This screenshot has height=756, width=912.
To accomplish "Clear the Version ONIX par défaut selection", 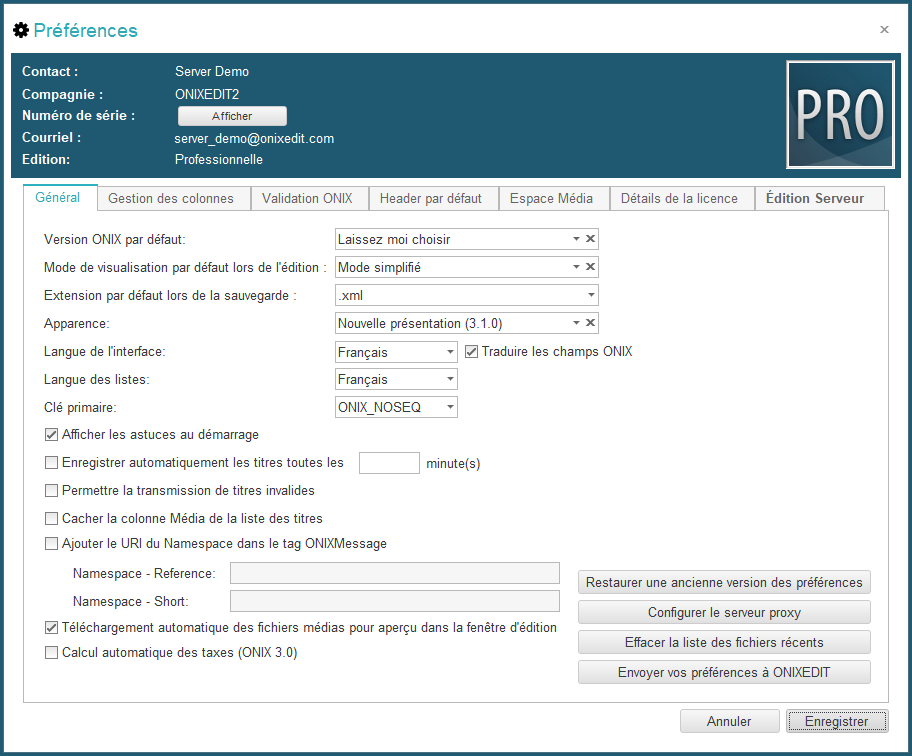I will (x=590, y=239).
